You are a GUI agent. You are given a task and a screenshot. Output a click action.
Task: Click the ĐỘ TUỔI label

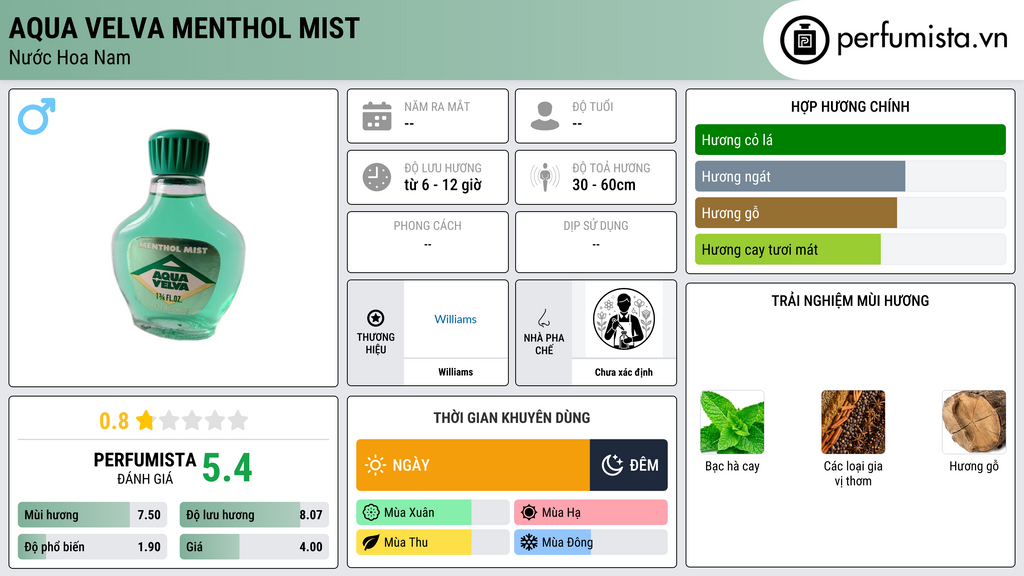click(x=593, y=106)
